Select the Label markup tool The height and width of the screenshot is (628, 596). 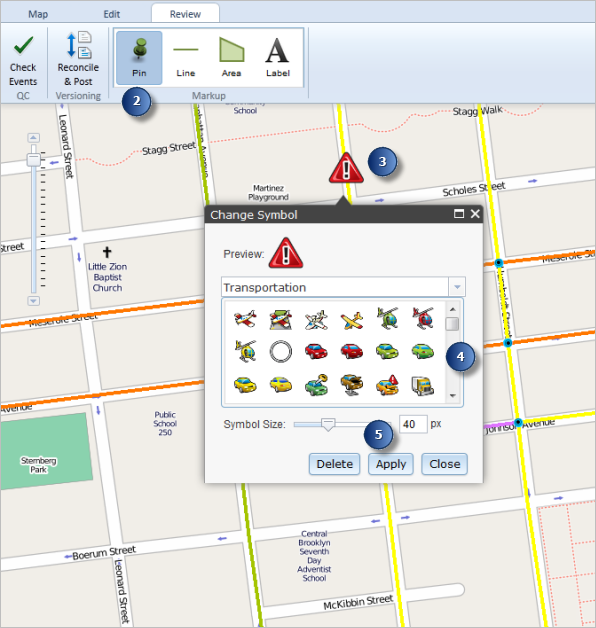point(278,58)
